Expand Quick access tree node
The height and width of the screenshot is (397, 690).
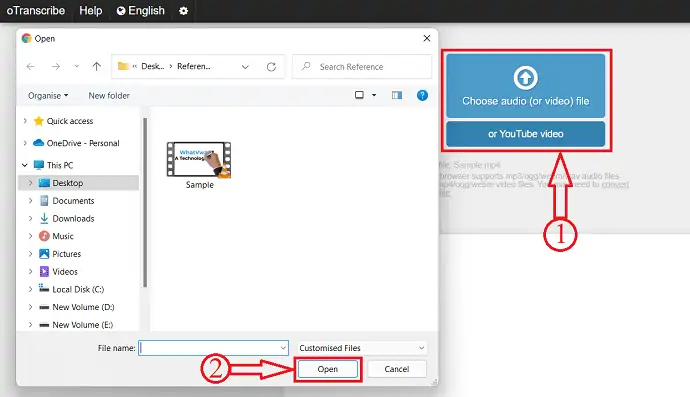coord(25,121)
